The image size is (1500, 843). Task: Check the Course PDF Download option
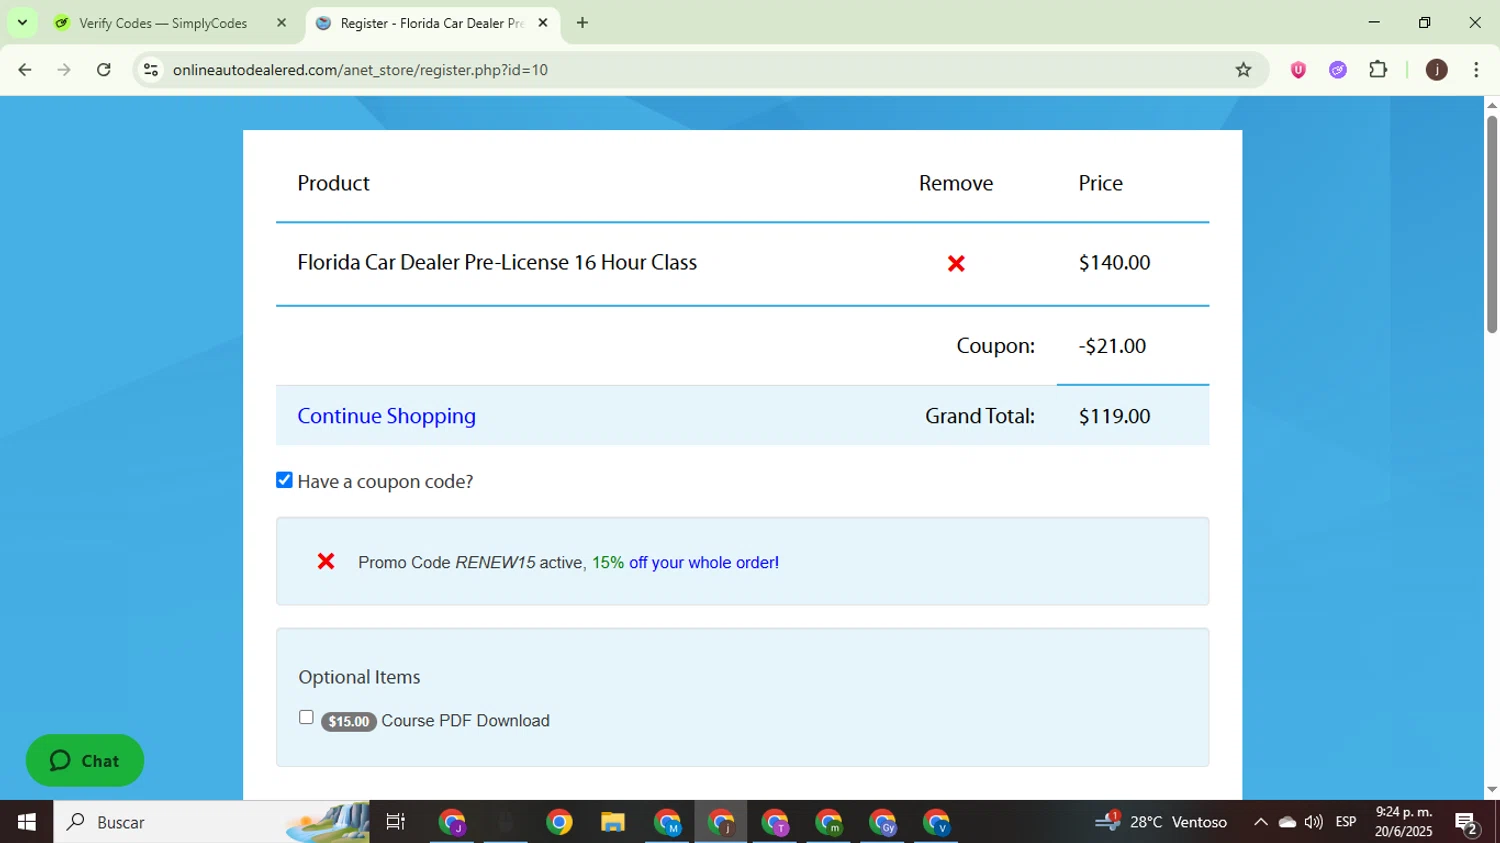pyautogui.click(x=306, y=717)
